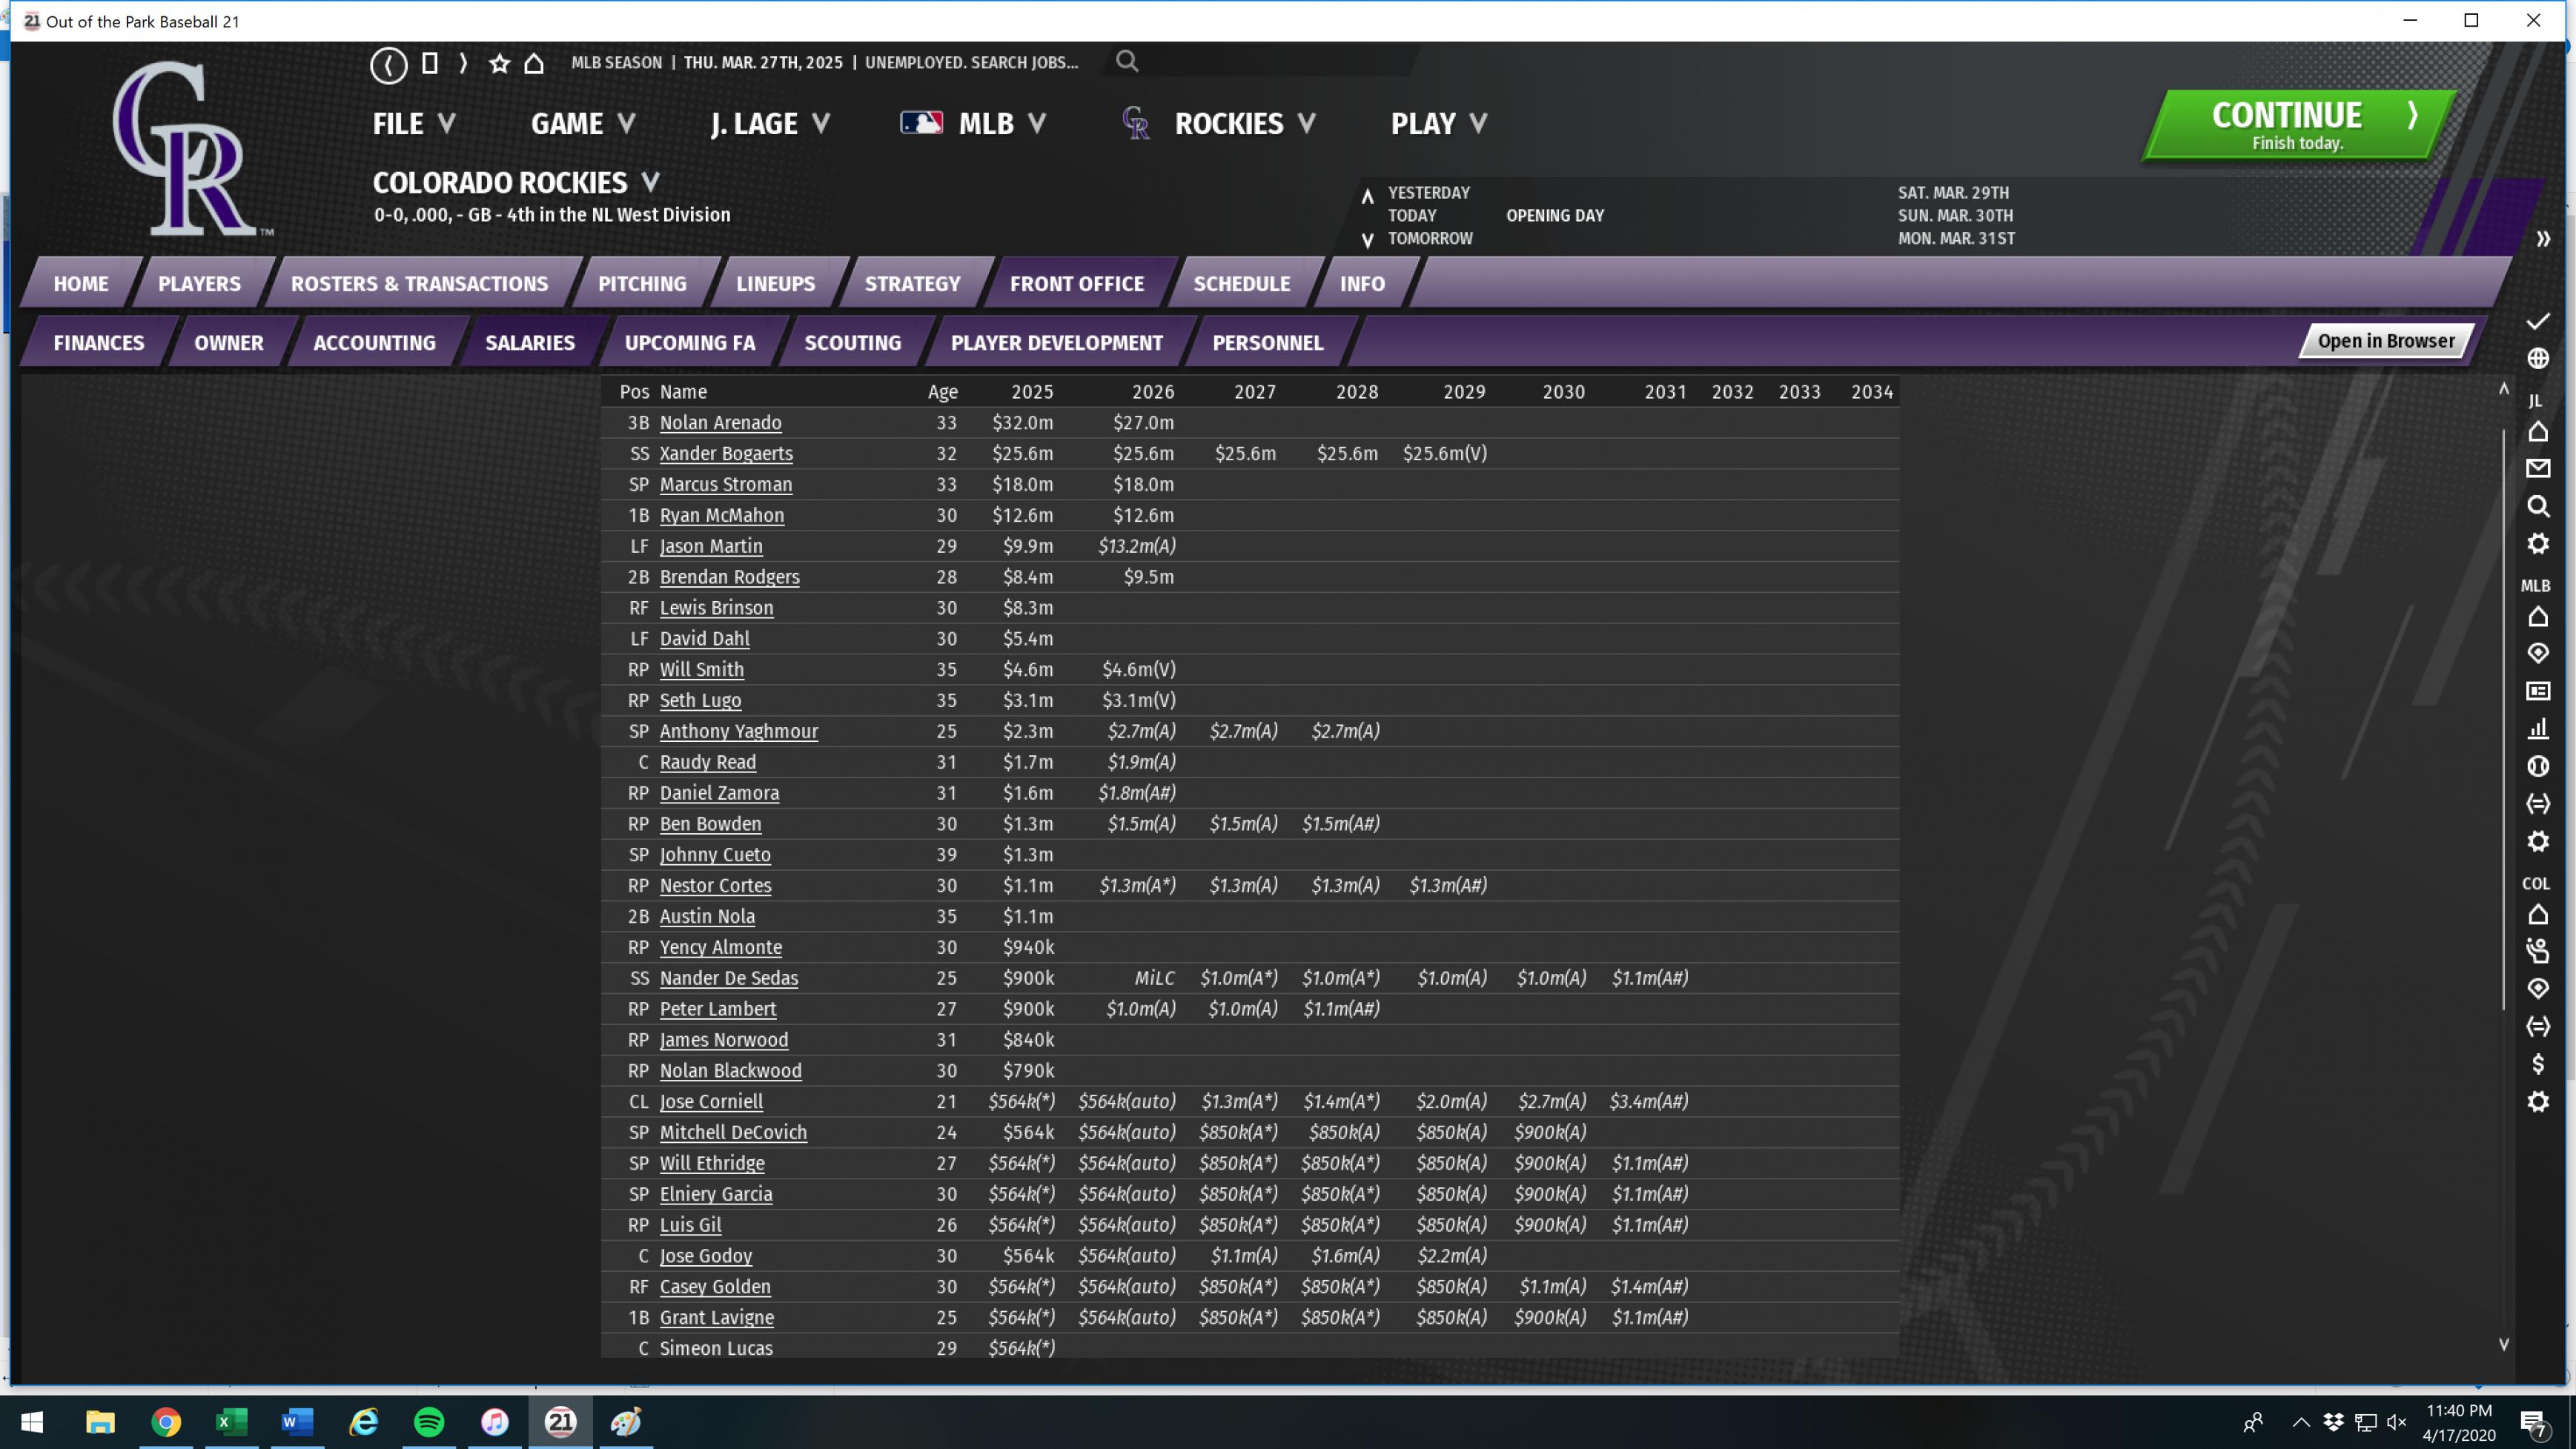The image size is (2576, 1449).
Task: Expand the J. LAGE manager menu
Action: tap(769, 124)
